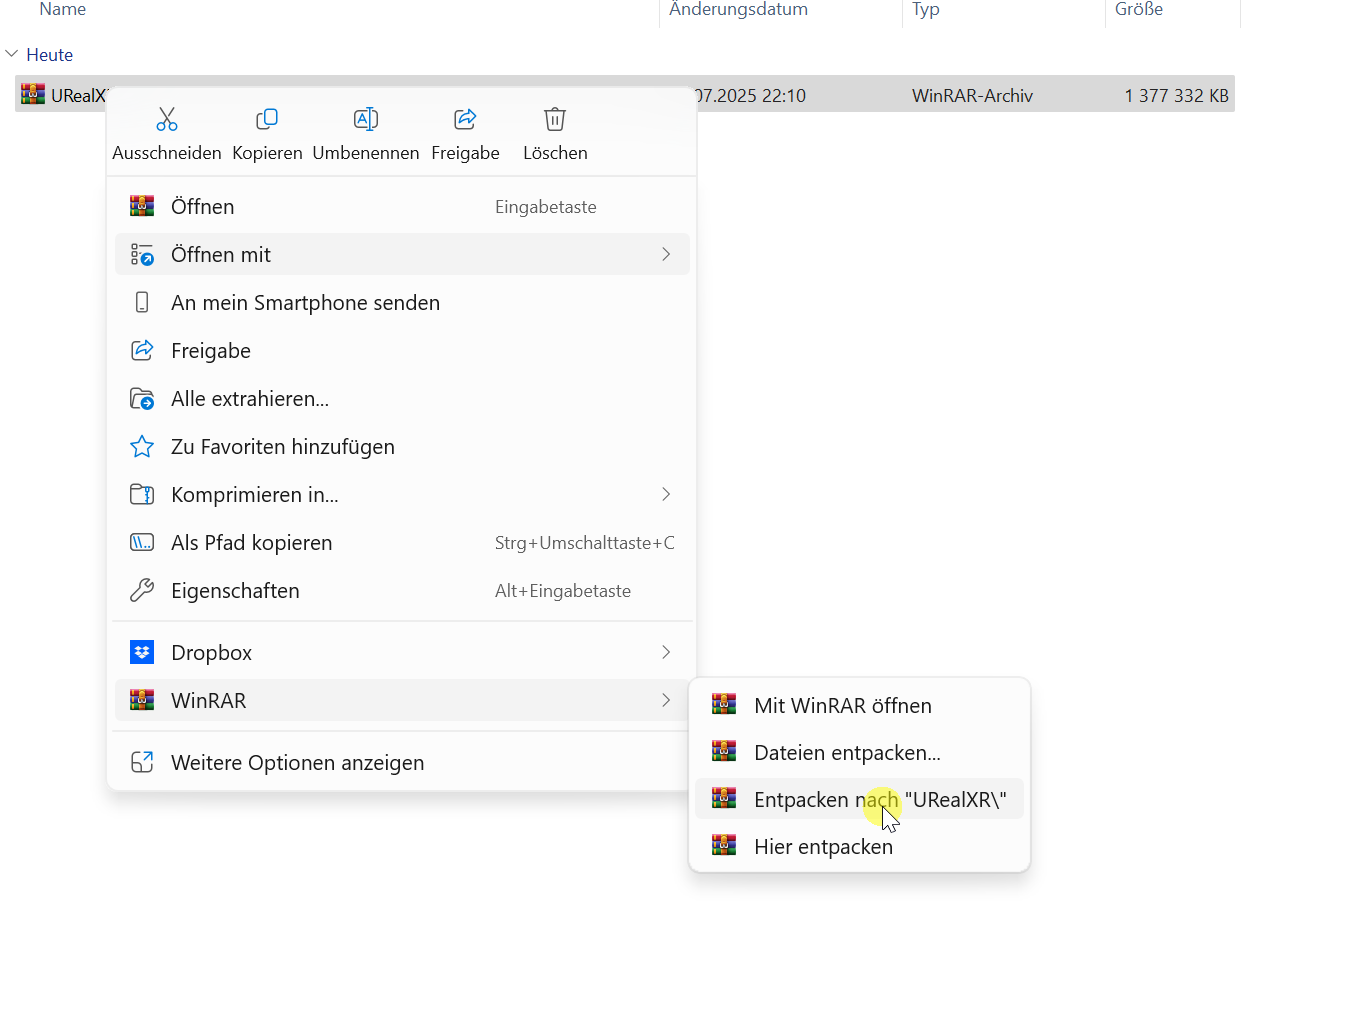Image resolution: width=1356 pixels, height=1013 pixels.
Task: Click the Kopieren copy icon
Action: [267, 120]
